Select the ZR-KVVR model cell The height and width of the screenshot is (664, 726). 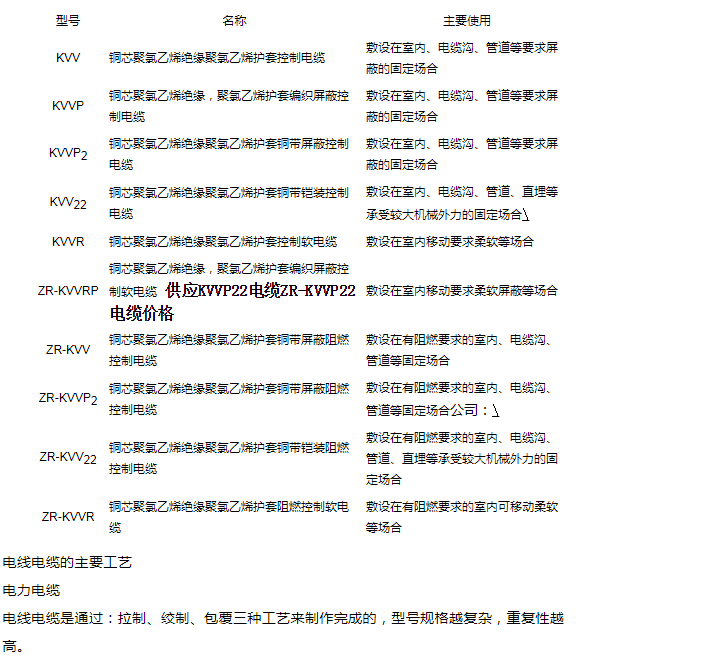(68, 516)
